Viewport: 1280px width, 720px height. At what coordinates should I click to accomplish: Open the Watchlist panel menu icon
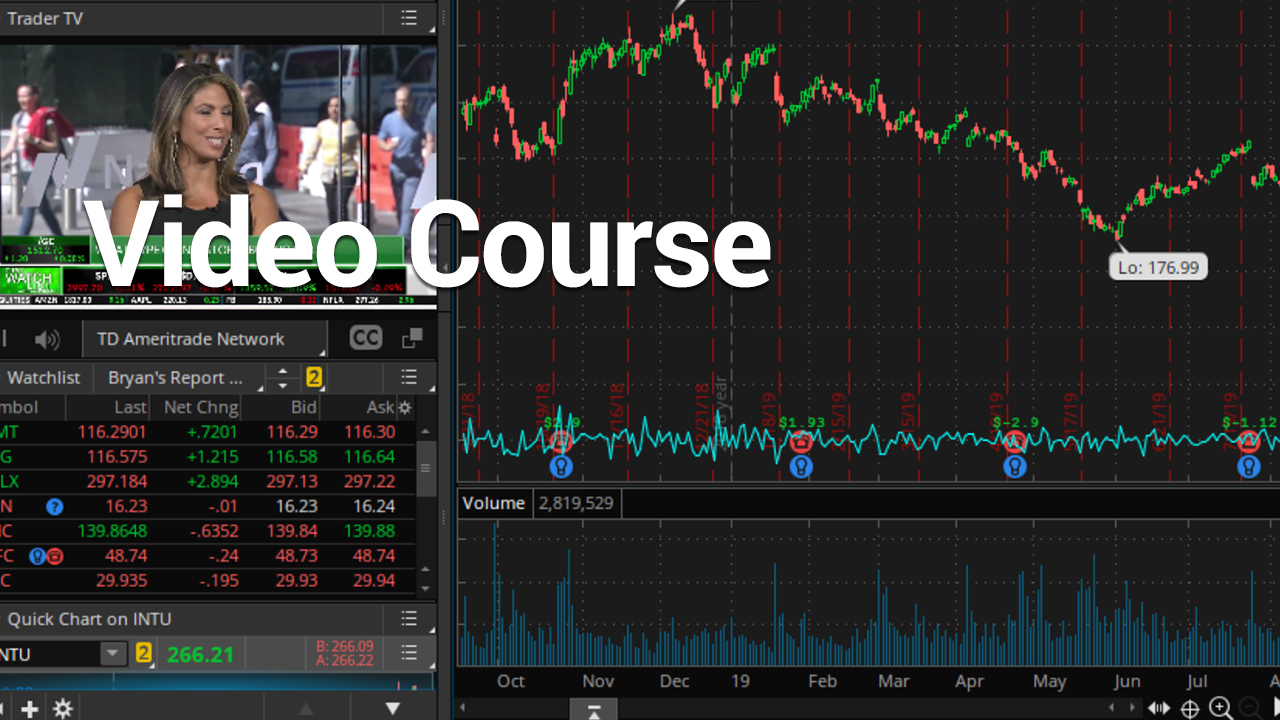[x=409, y=377]
